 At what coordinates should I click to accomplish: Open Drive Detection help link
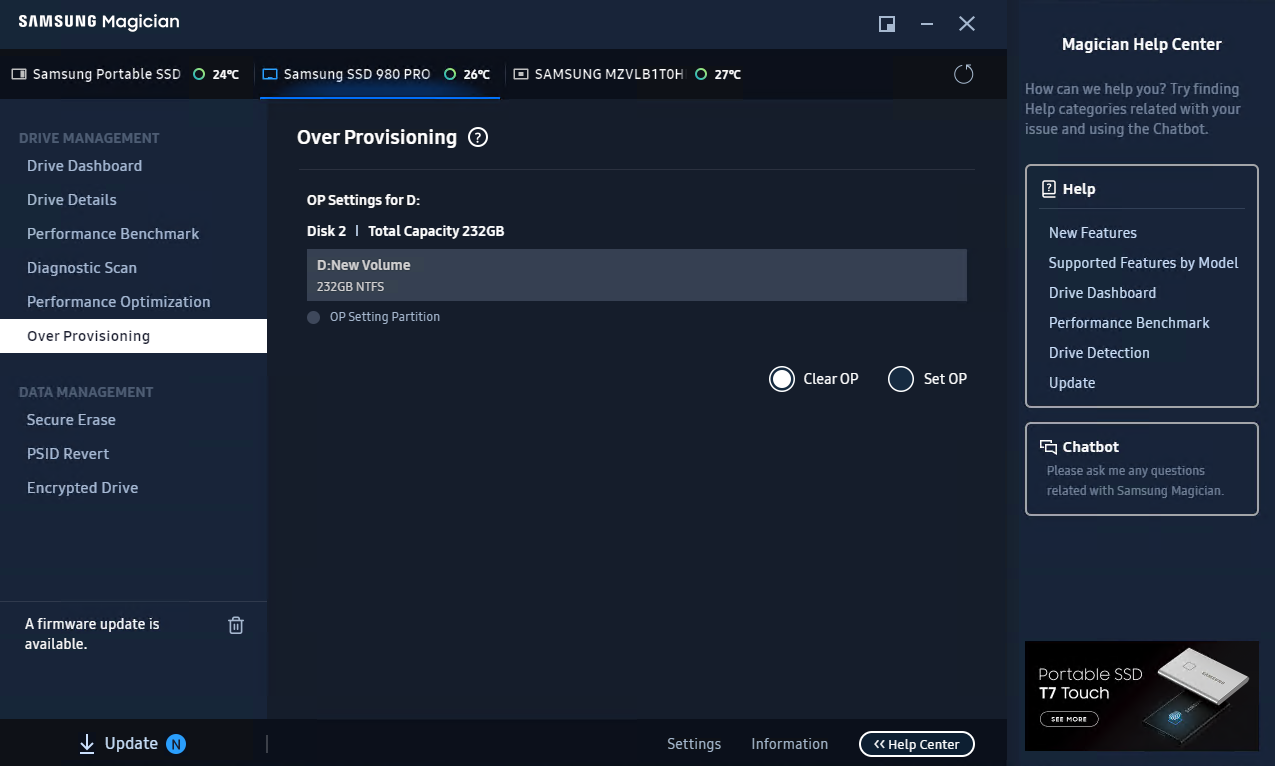pos(1099,353)
